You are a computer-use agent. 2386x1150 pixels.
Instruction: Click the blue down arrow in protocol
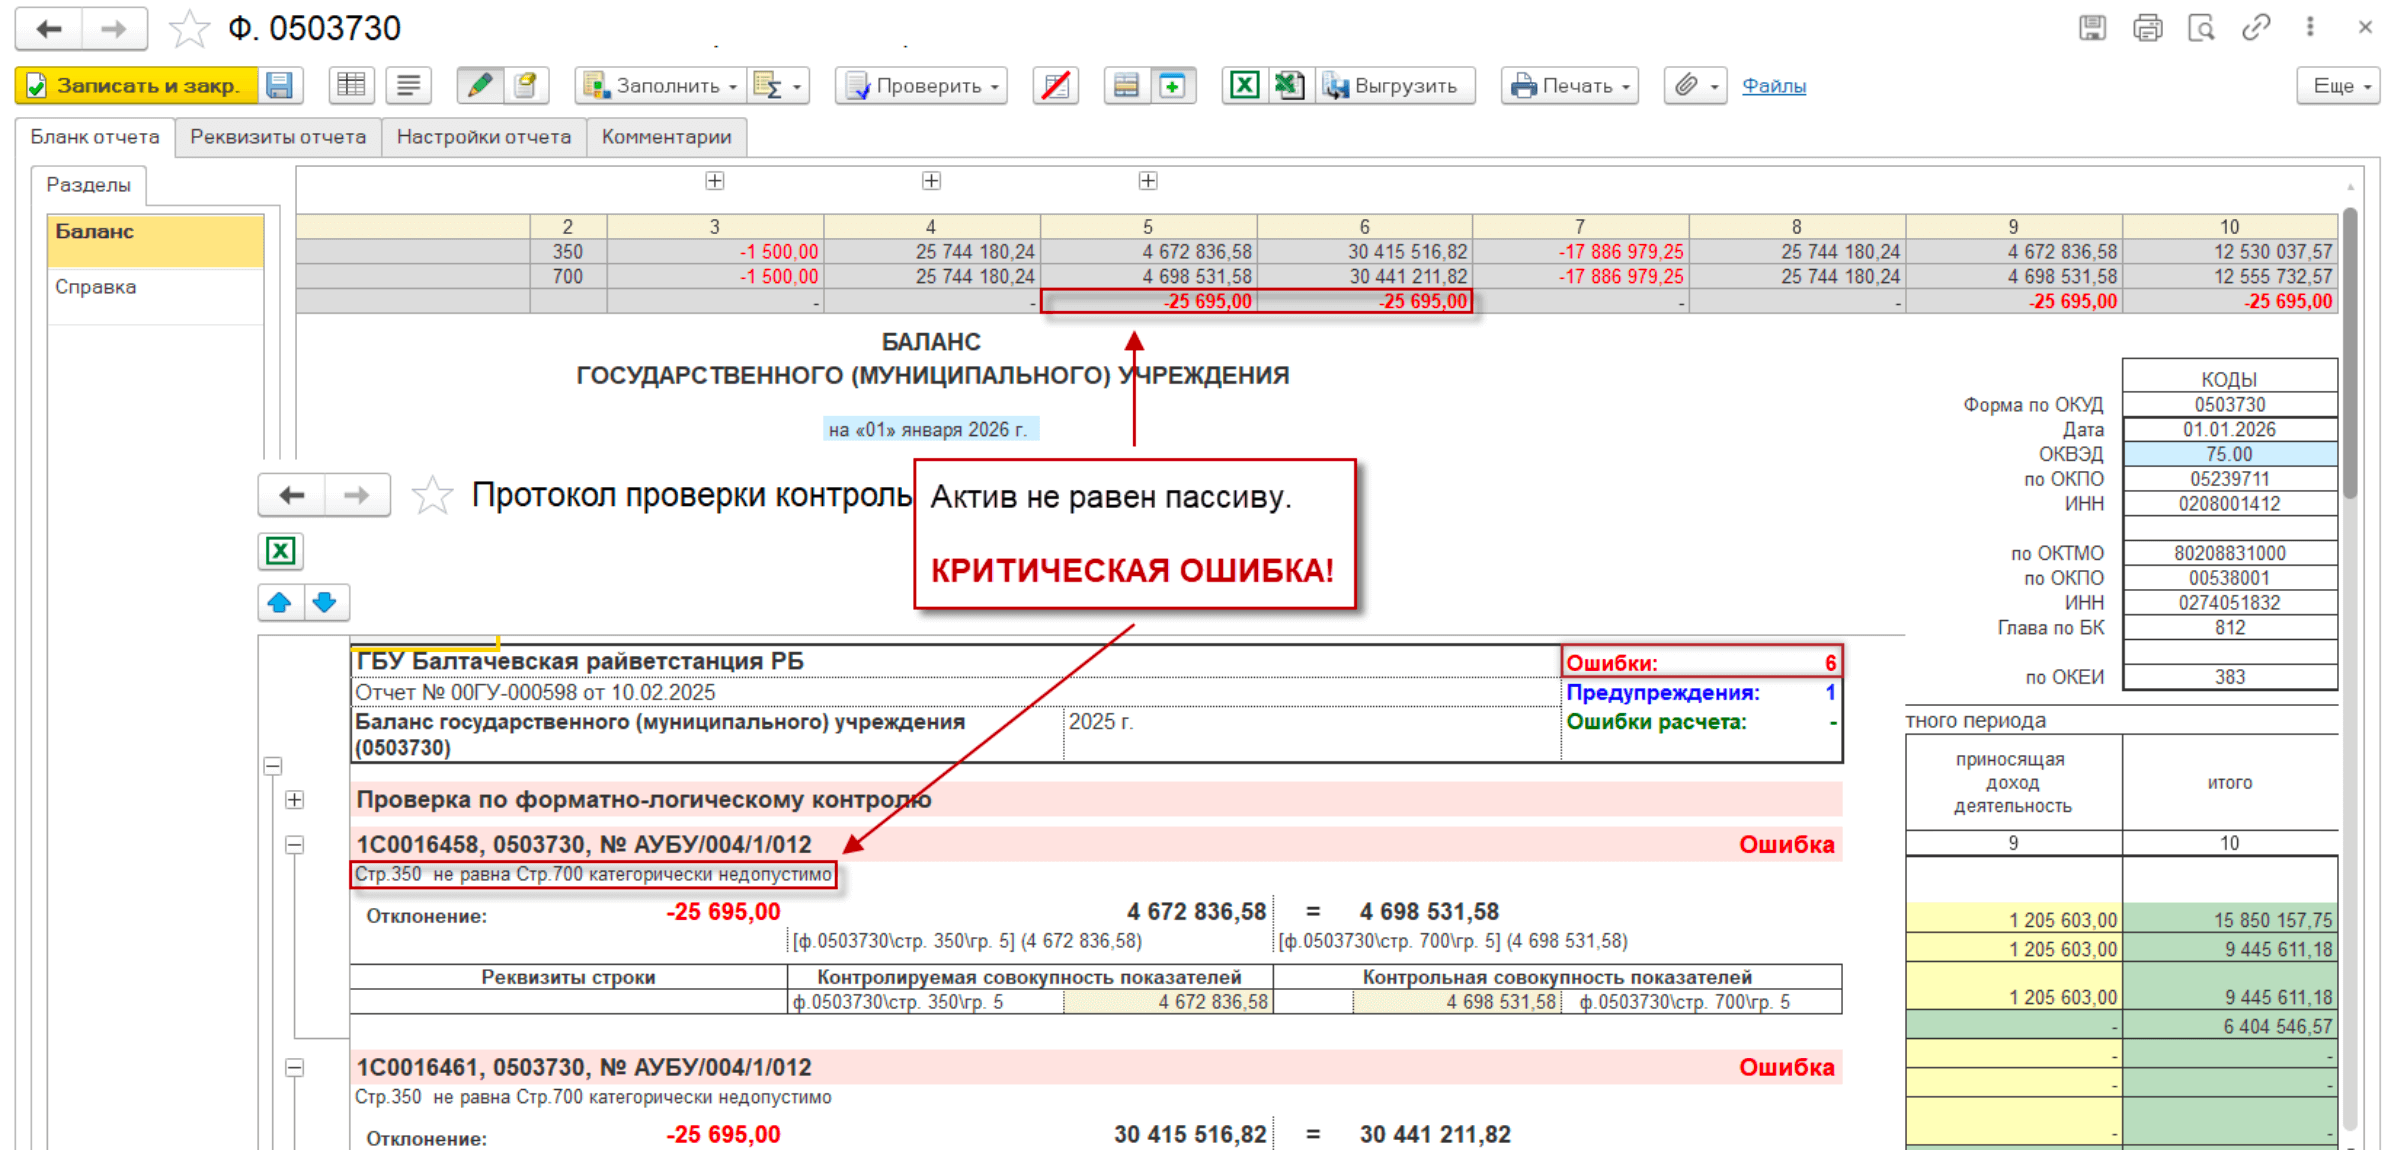(325, 603)
